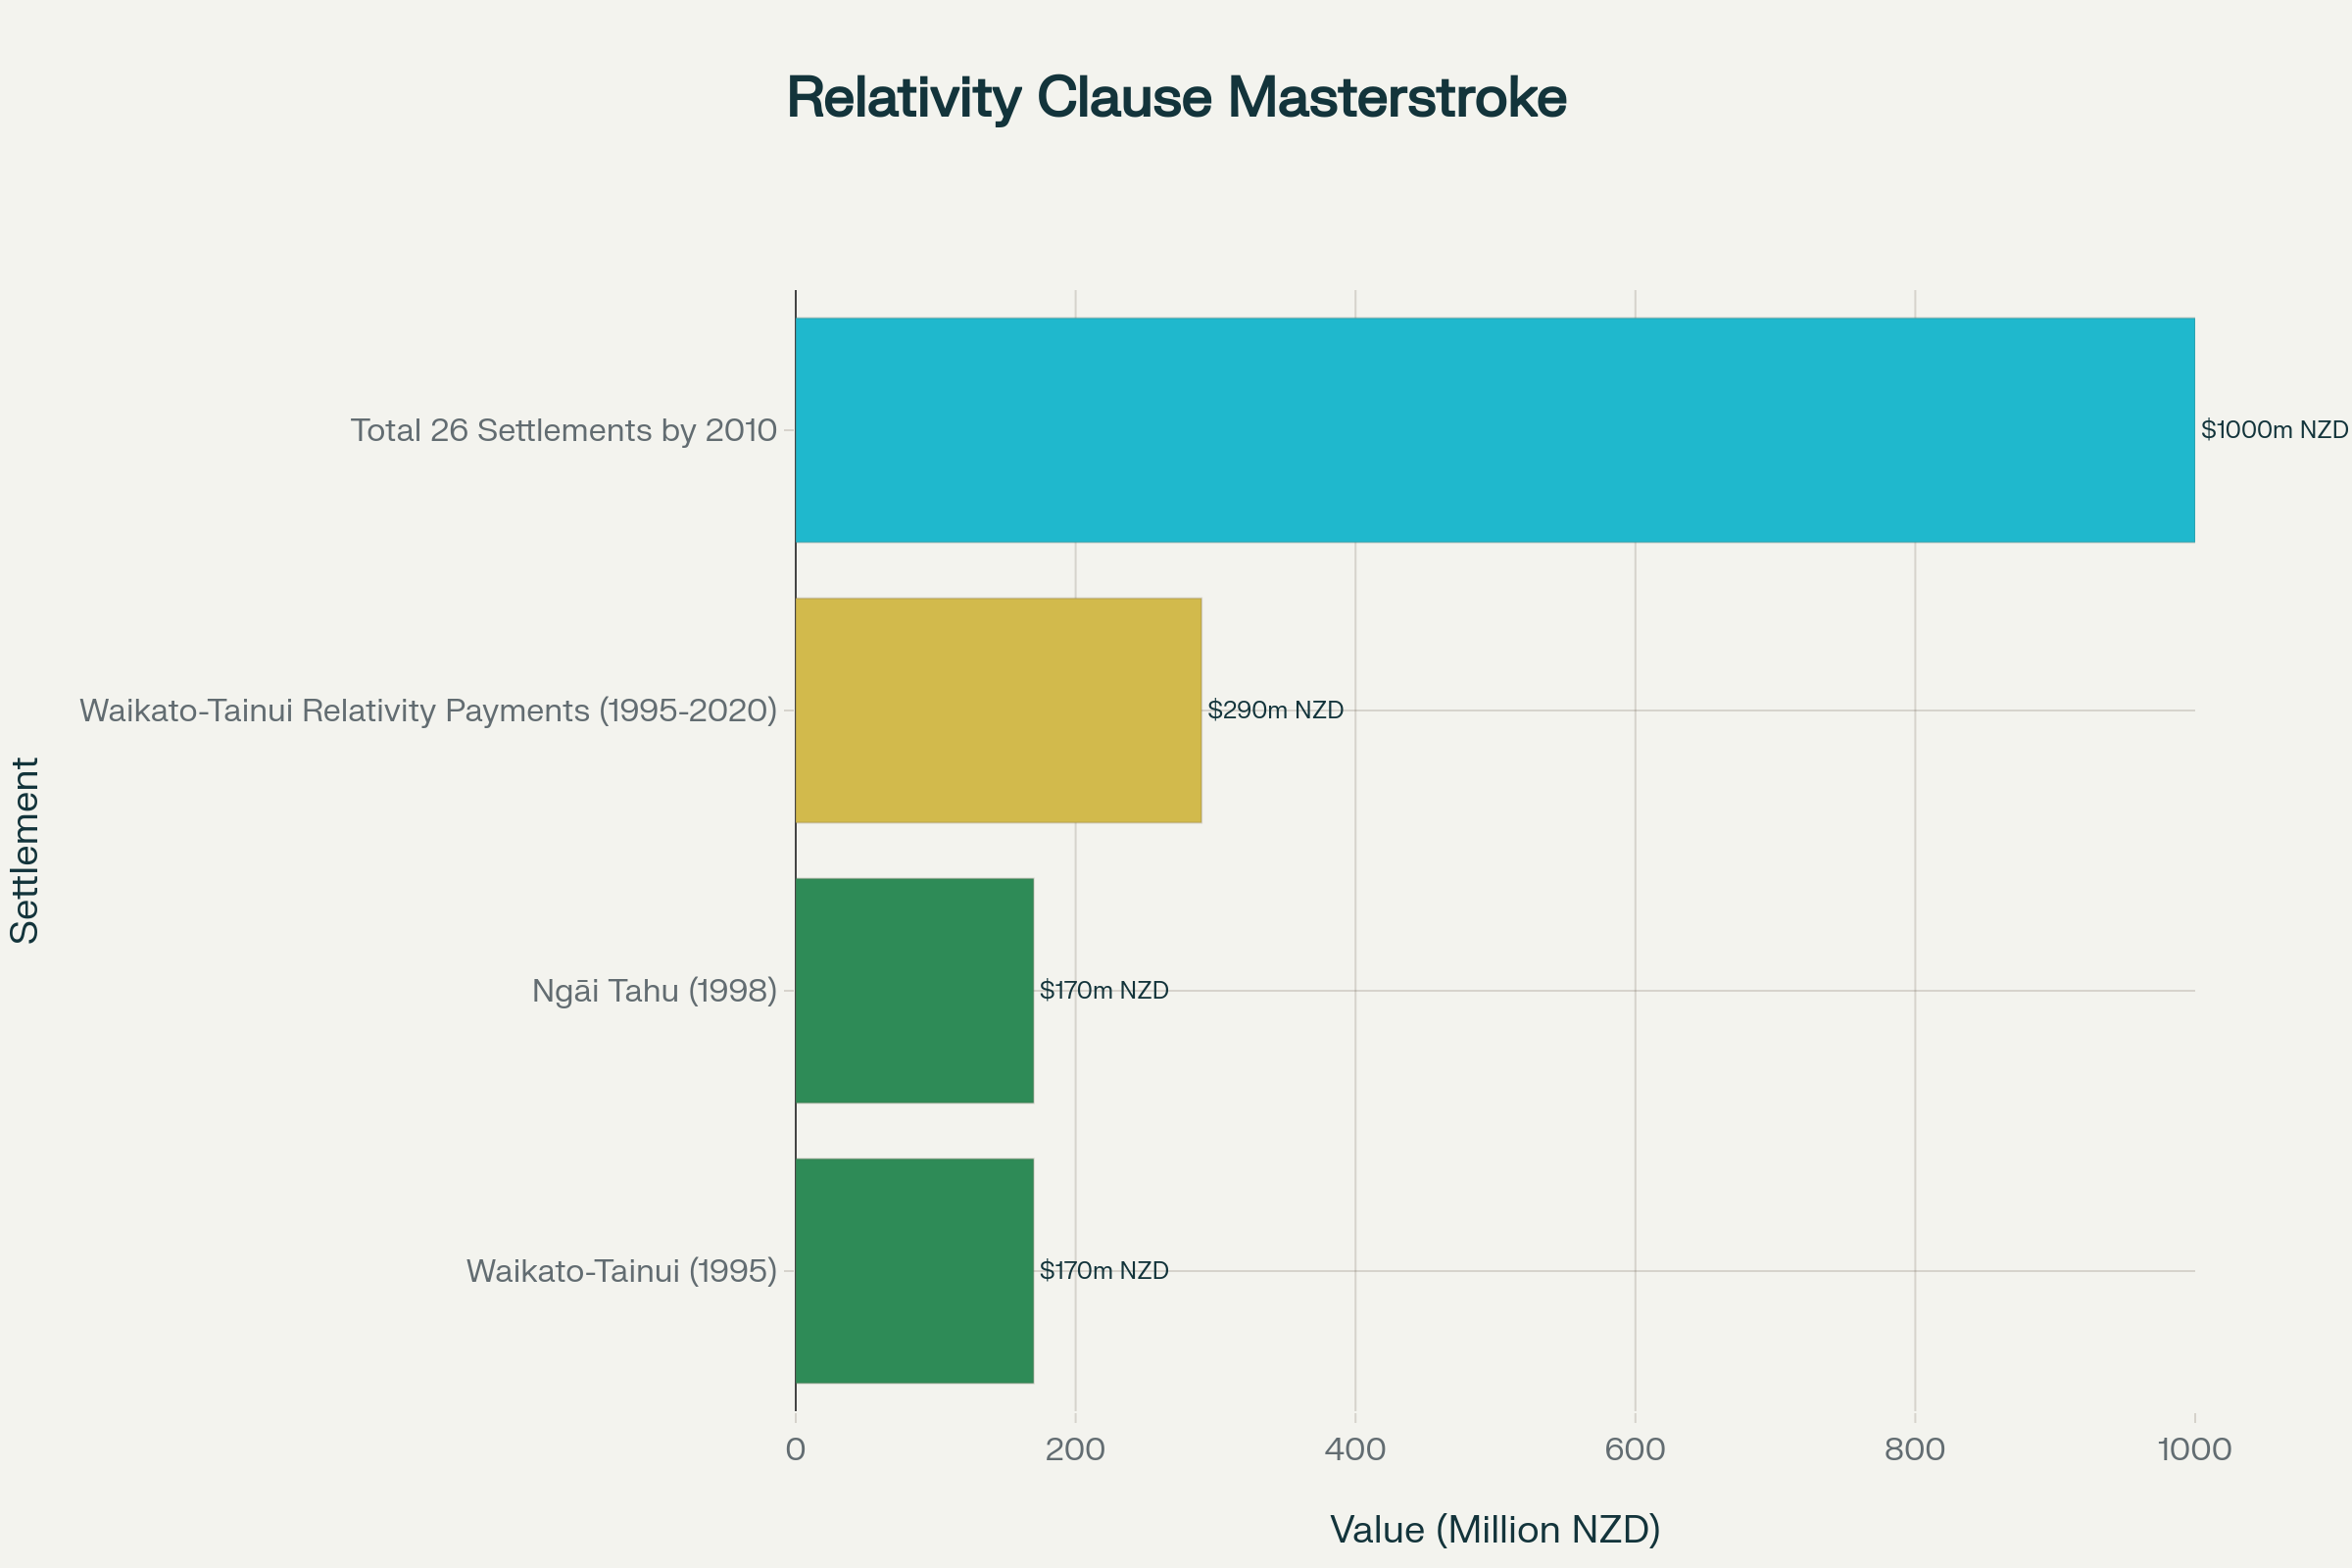Click the Ngāi Tahu (1998) axis label
Image resolution: width=2352 pixels, height=1568 pixels.
654,990
